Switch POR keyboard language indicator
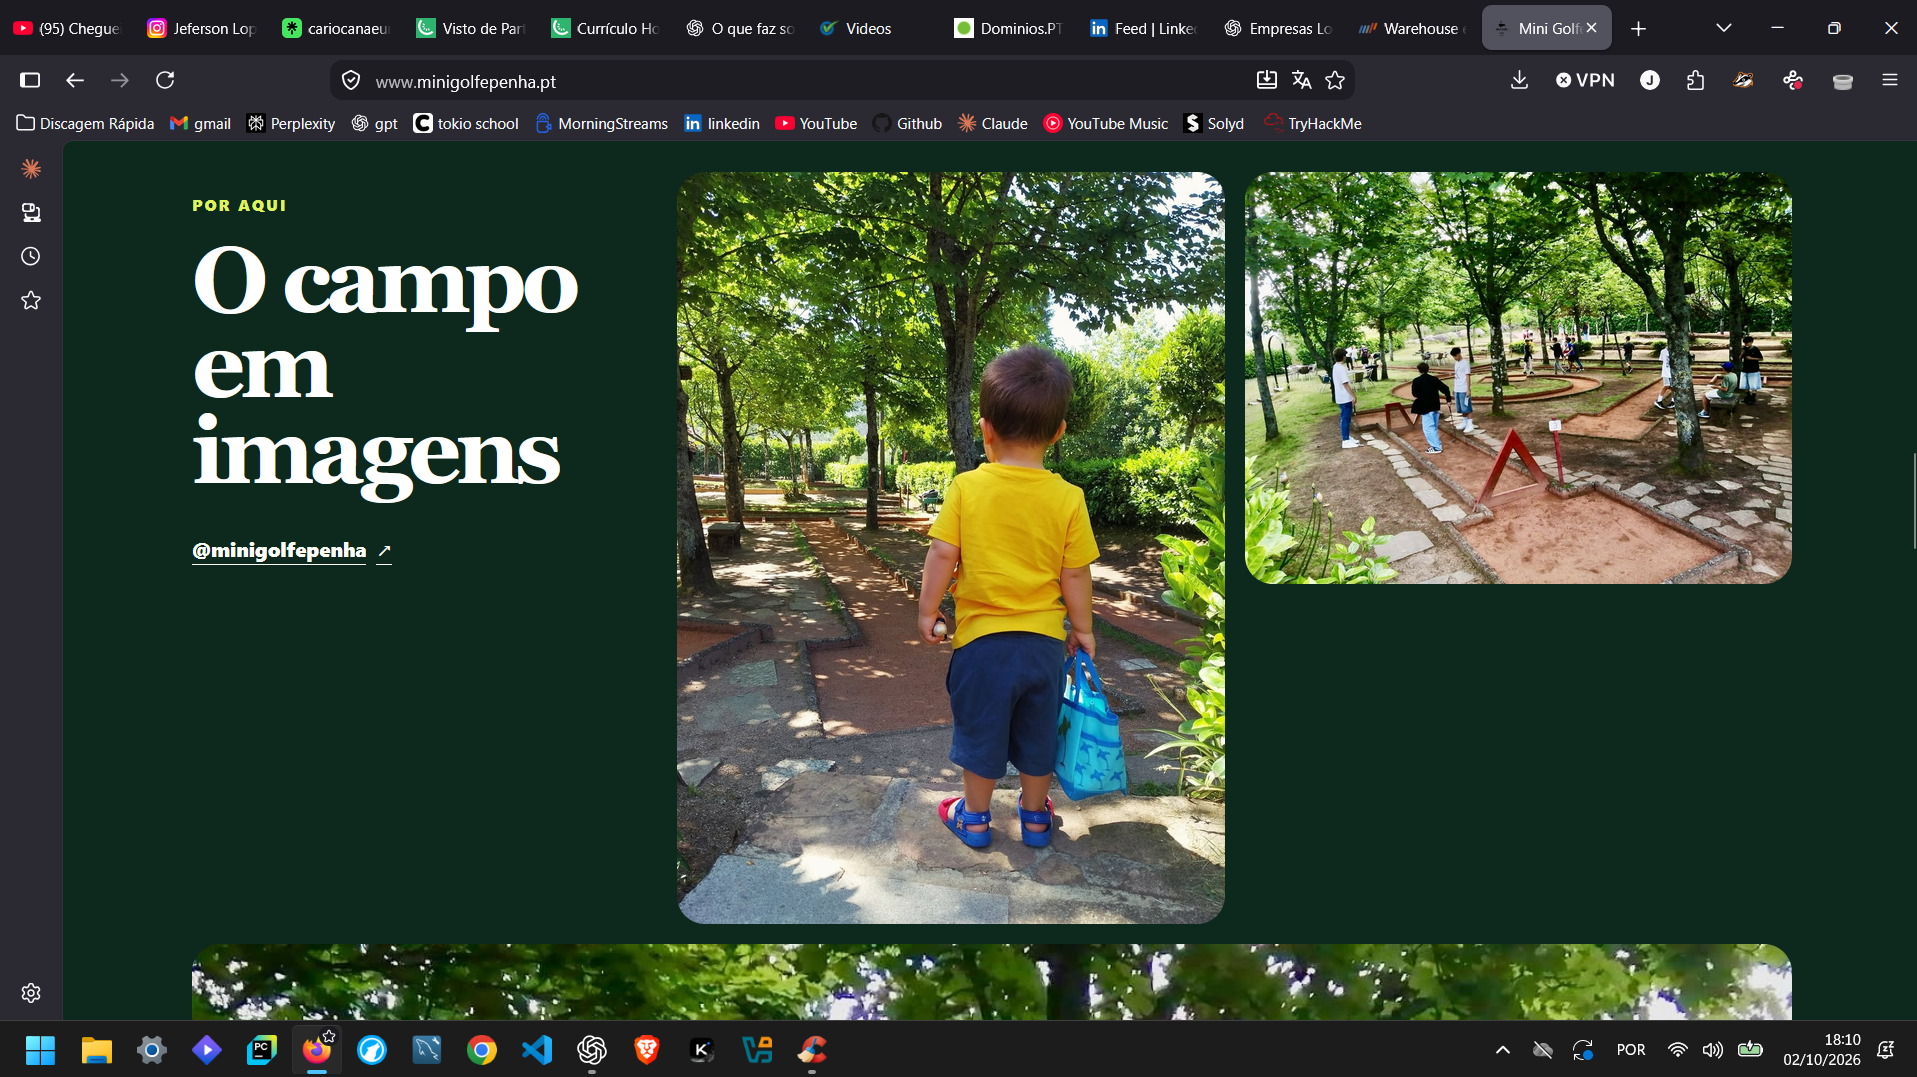This screenshot has height=1077, width=1917. coord(1631,1050)
